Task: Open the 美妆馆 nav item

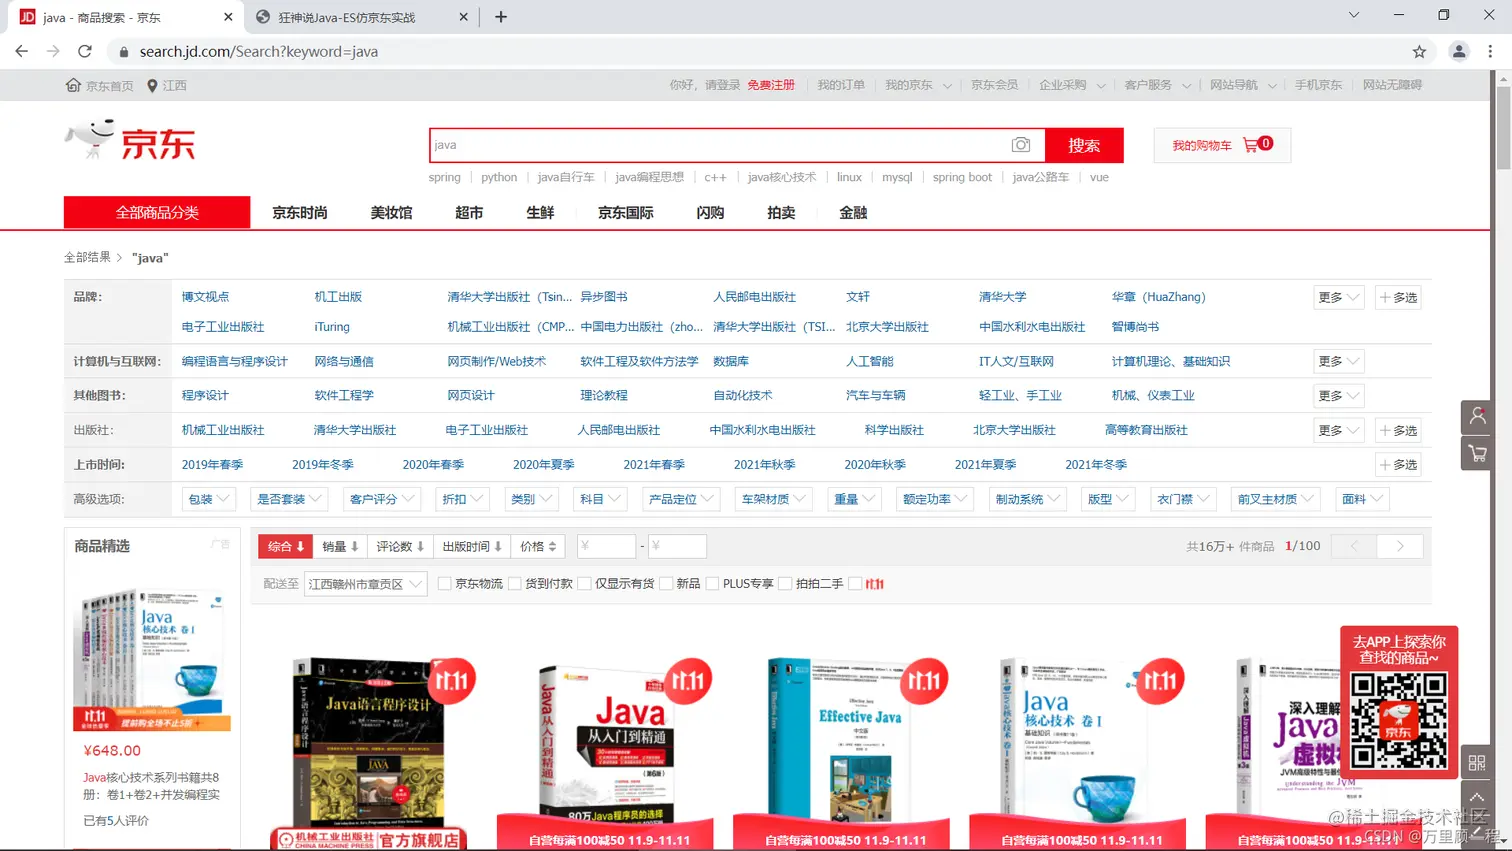Action: (391, 213)
